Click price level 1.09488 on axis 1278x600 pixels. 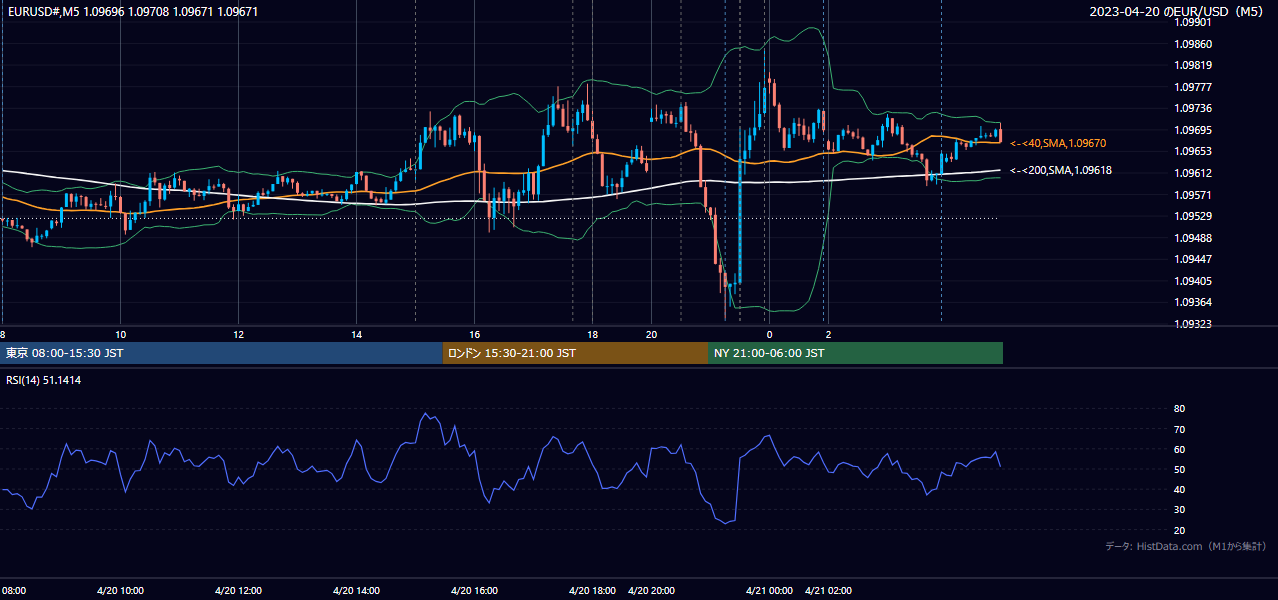pos(1193,238)
